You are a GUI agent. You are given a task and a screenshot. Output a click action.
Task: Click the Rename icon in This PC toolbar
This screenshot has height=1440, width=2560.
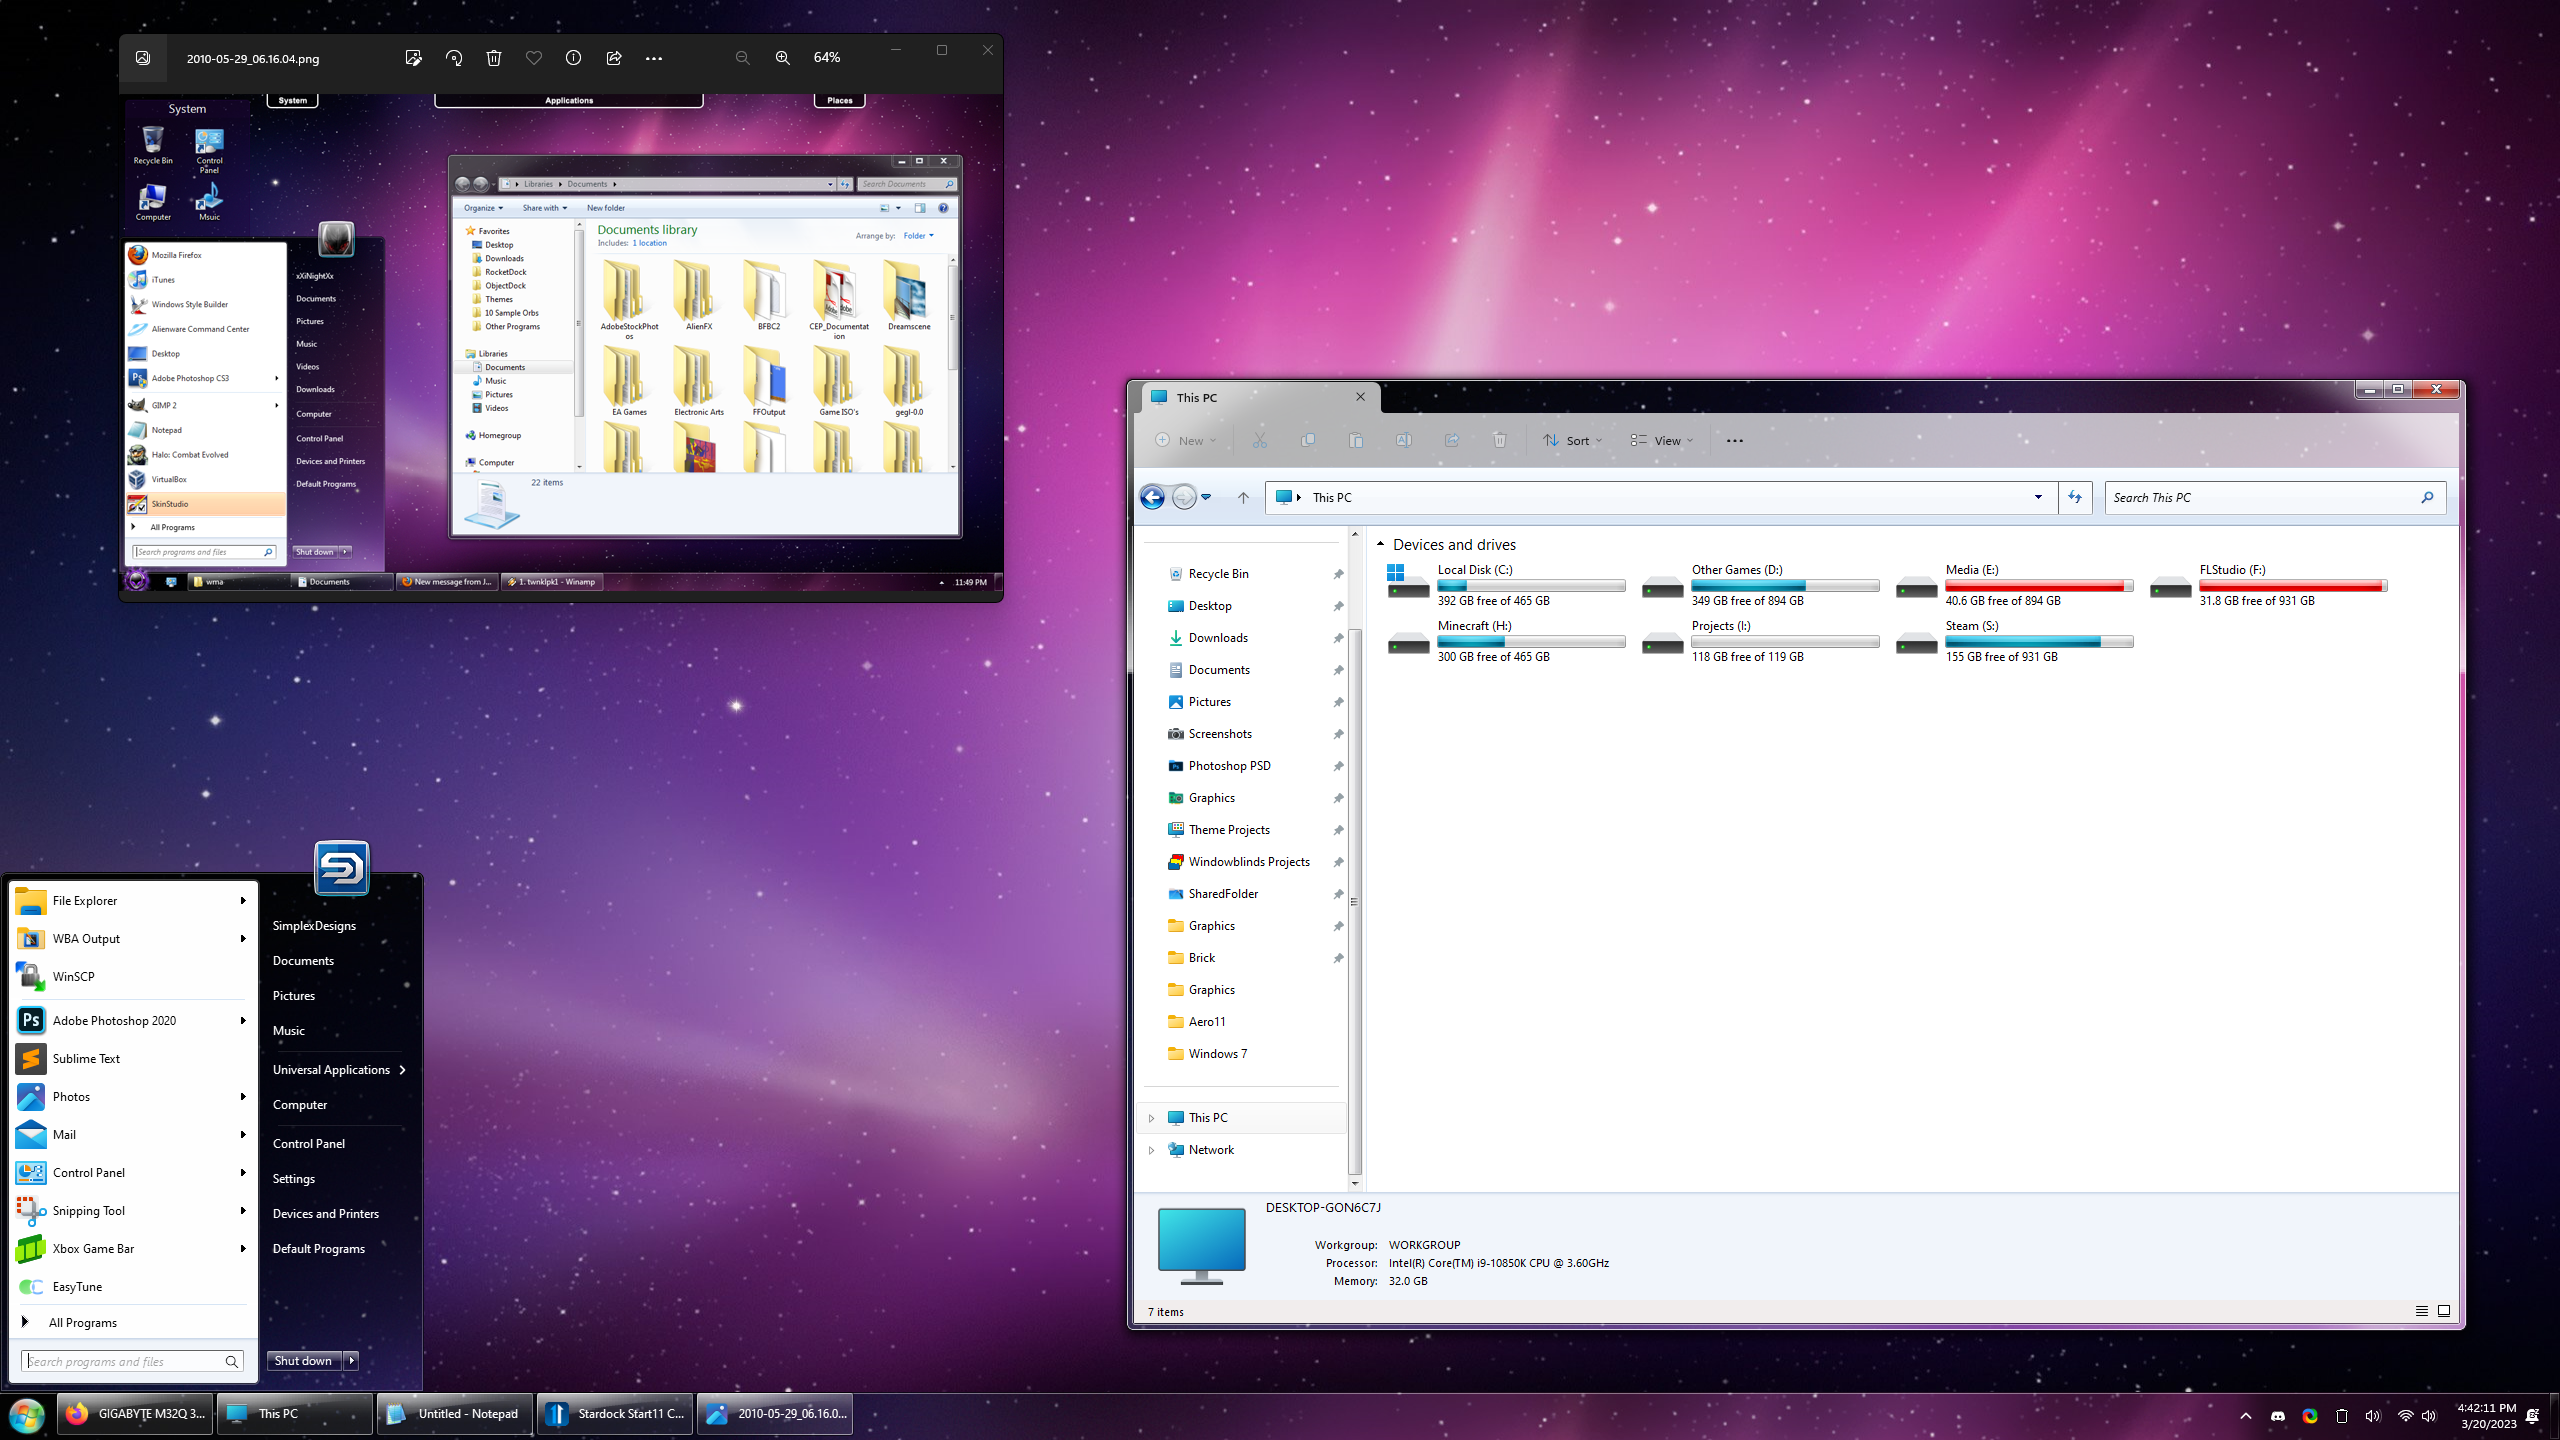click(1404, 440)
